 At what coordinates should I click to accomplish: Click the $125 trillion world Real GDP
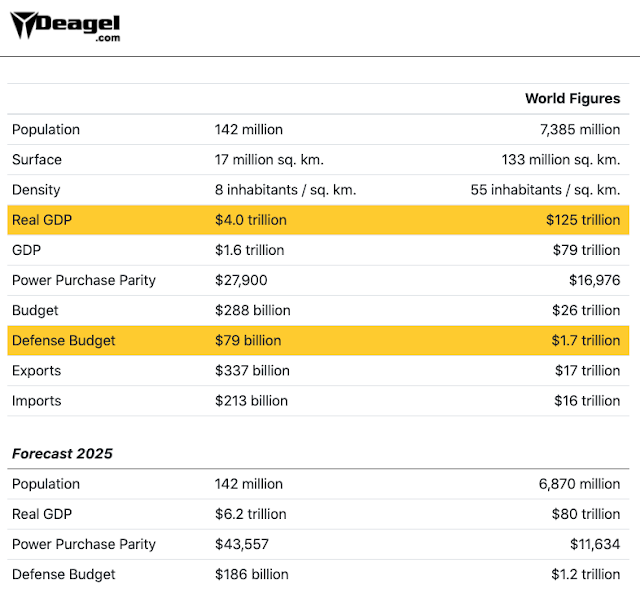582,220
